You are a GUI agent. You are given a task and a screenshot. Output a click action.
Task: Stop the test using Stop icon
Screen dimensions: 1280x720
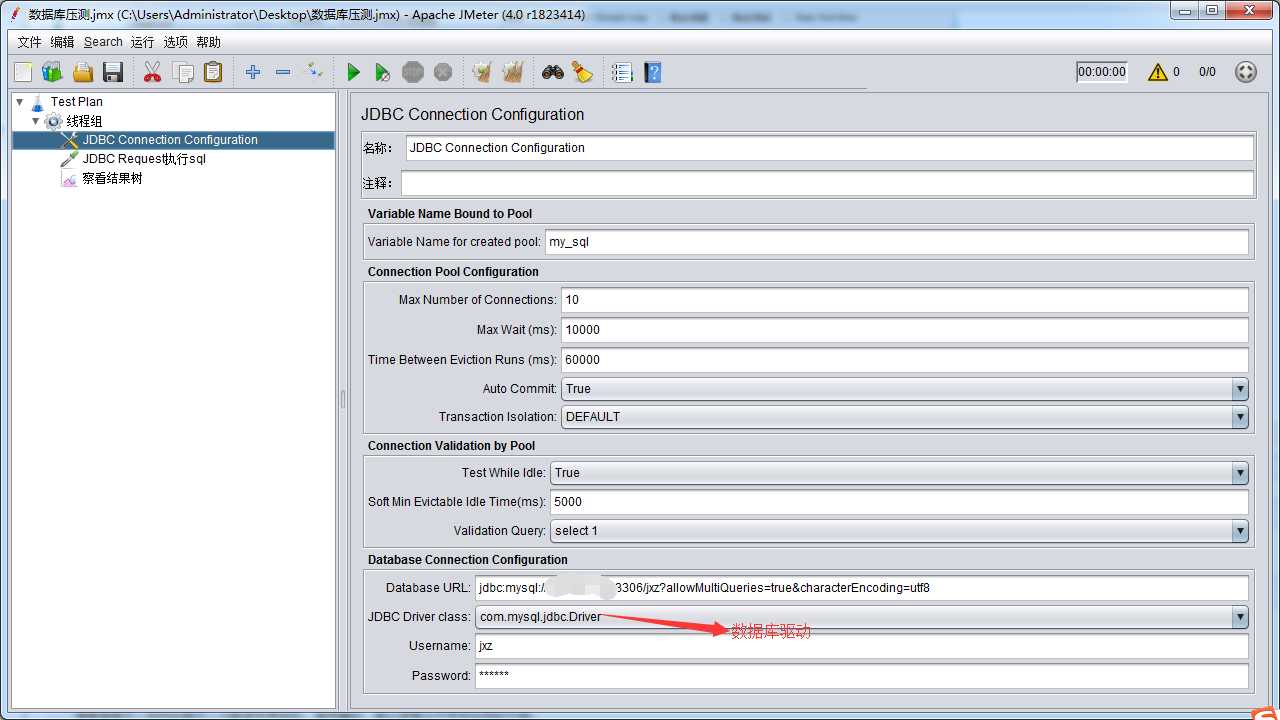click(x=413, y=72)
